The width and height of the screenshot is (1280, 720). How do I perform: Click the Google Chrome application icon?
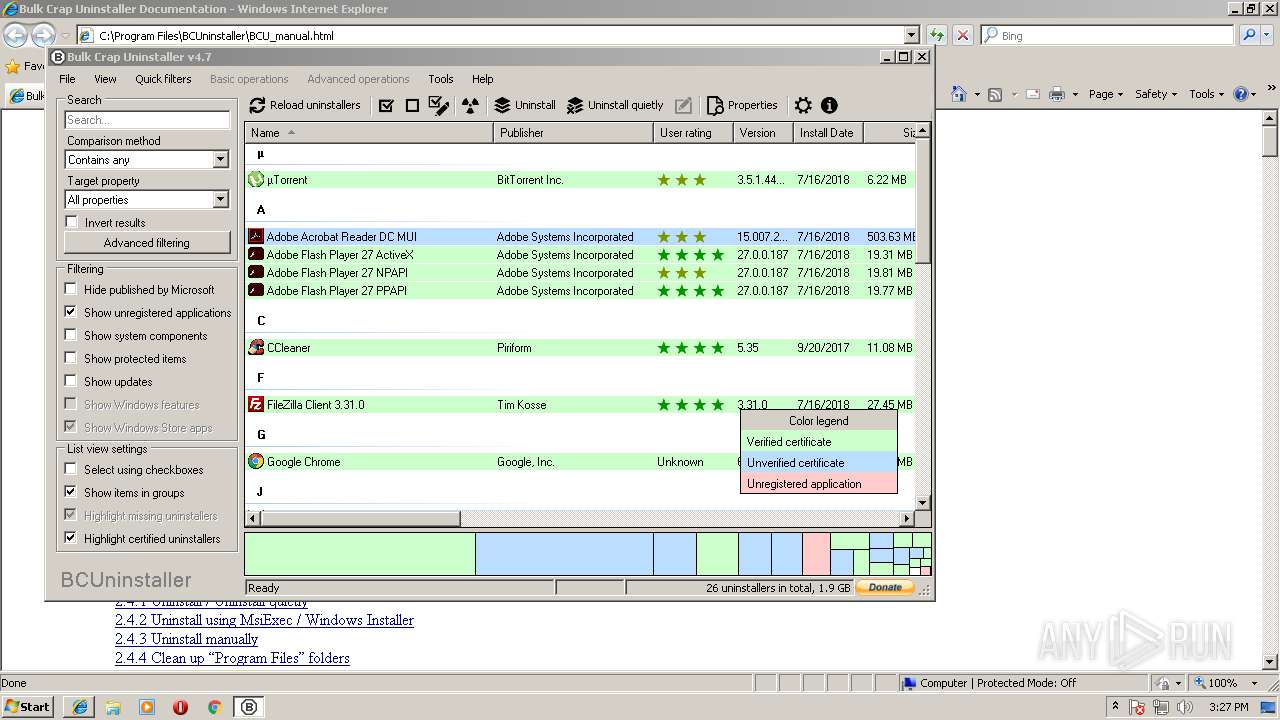pos(256,462)
